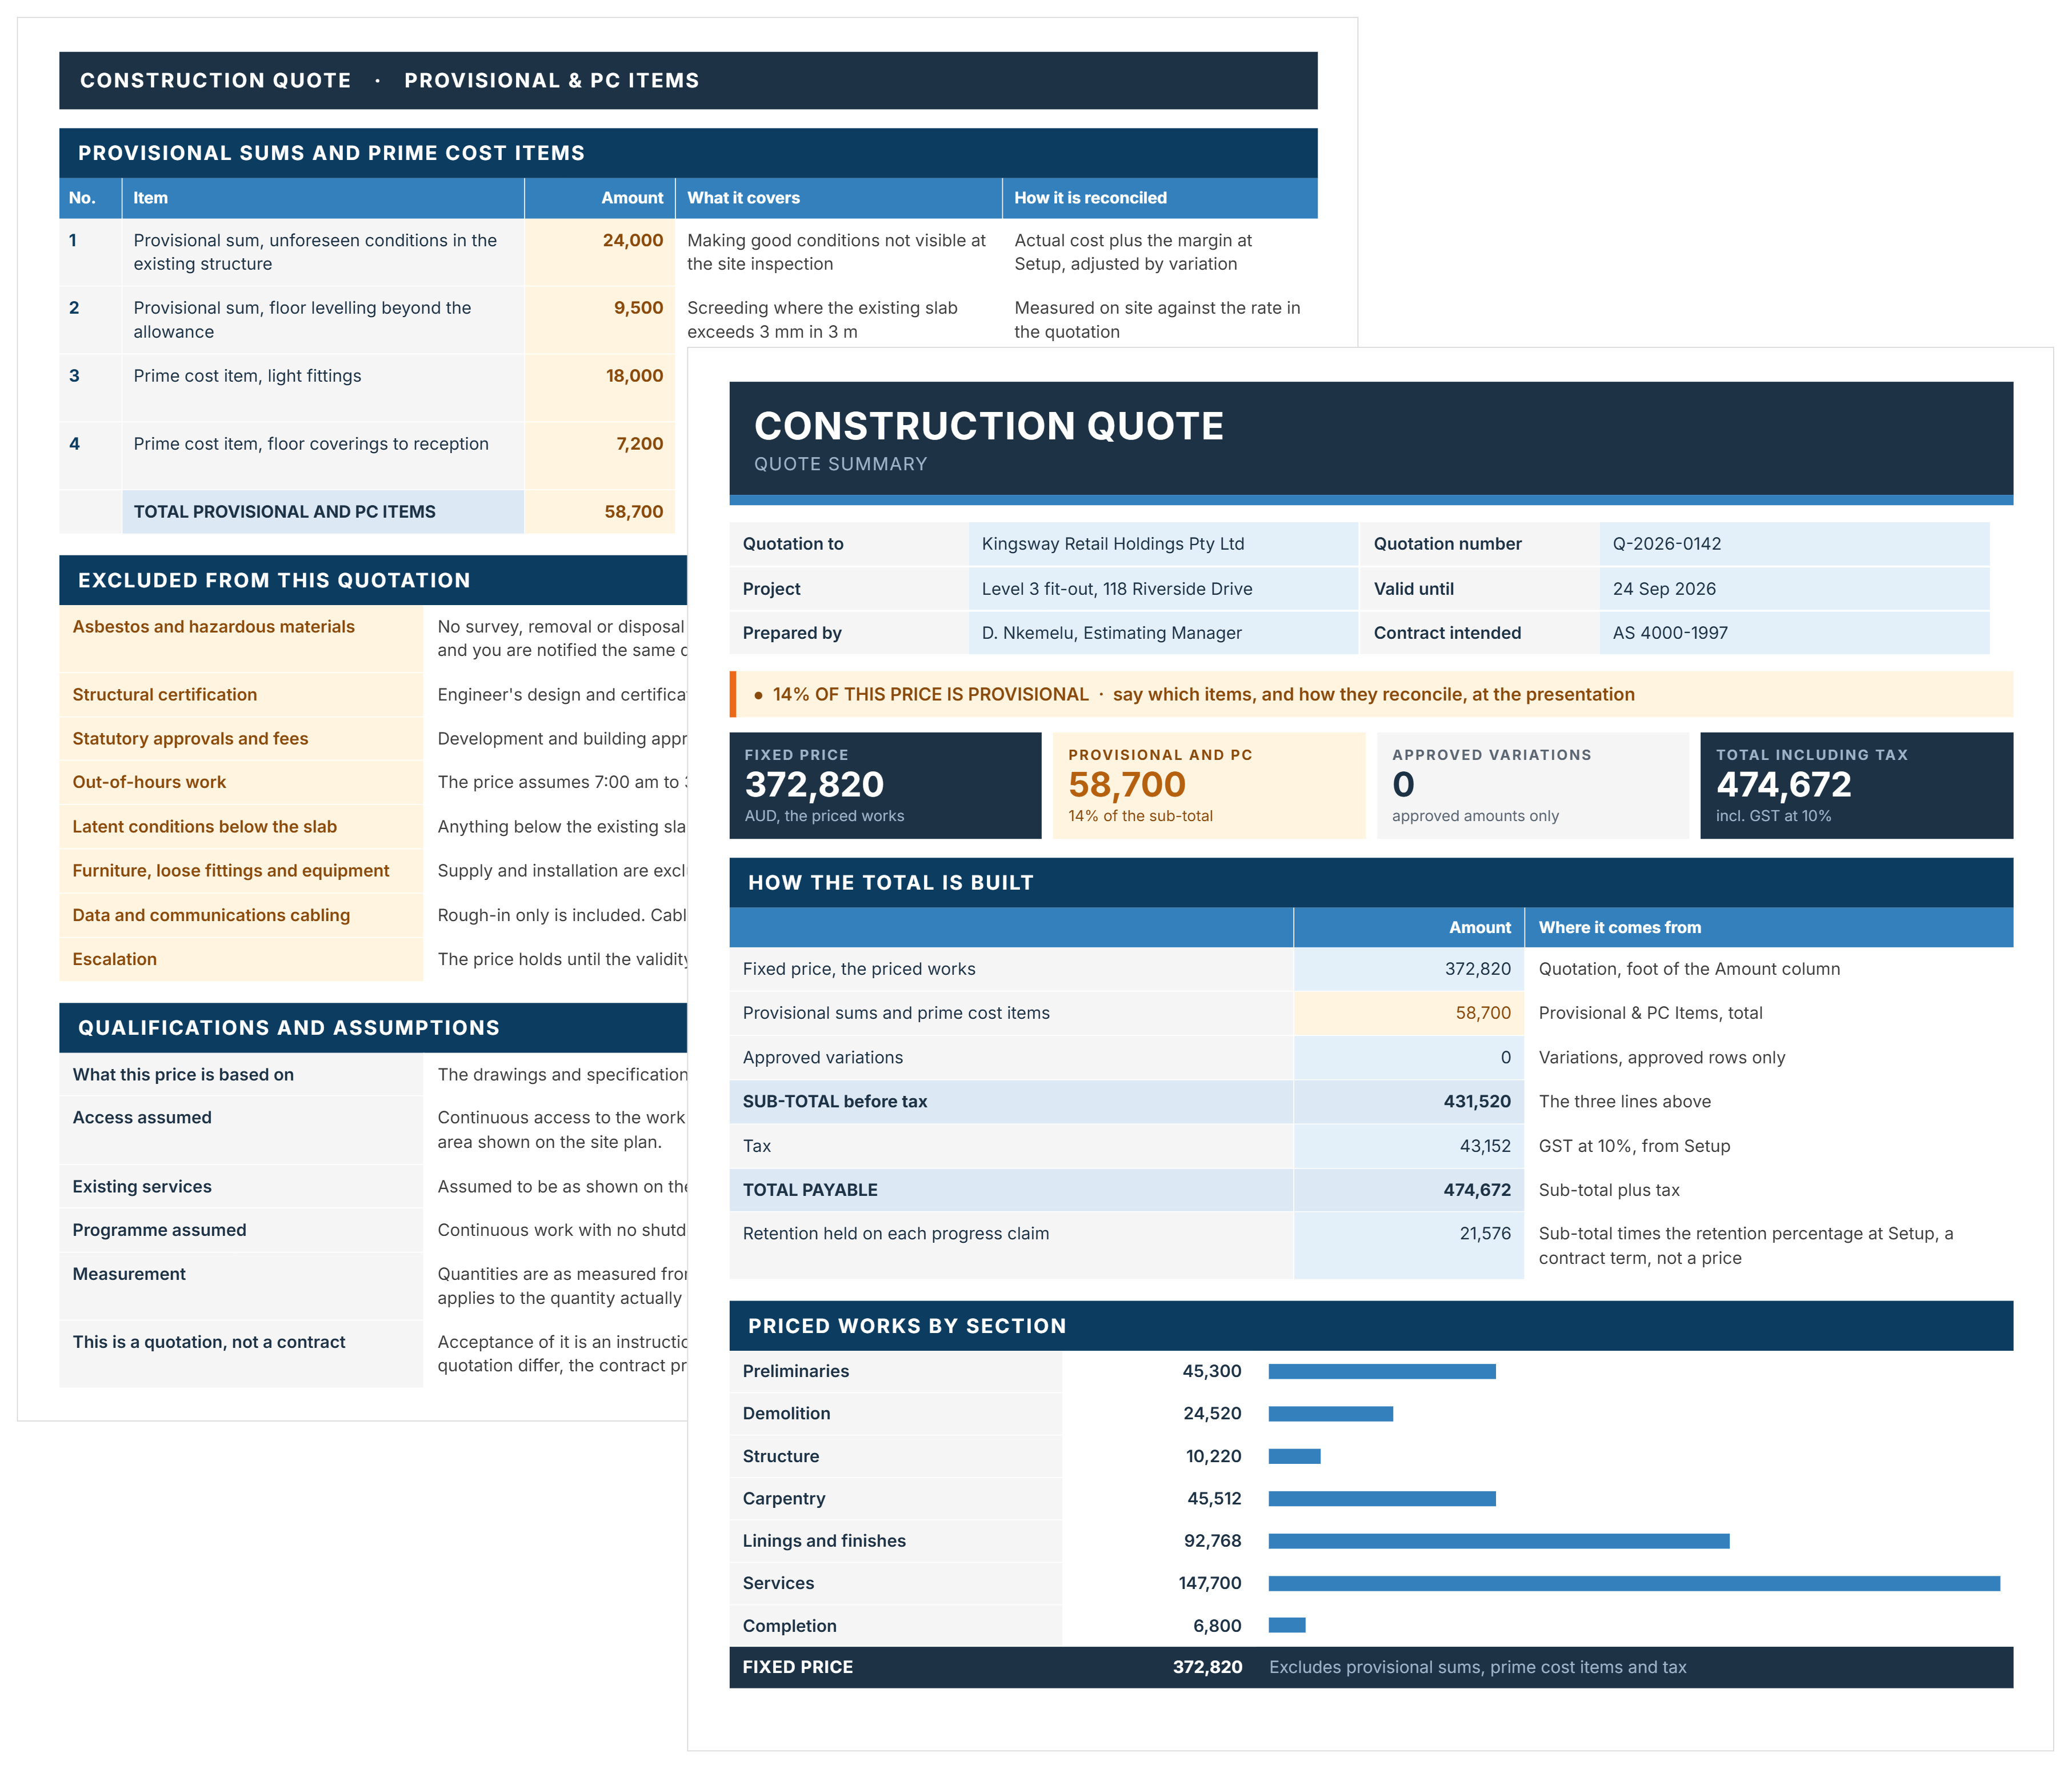2072x1769 pixels.
Task: Click the '14% OF THIS PRICE IS PROVISIONAL' banner
Action: [x=1371, y=695]
